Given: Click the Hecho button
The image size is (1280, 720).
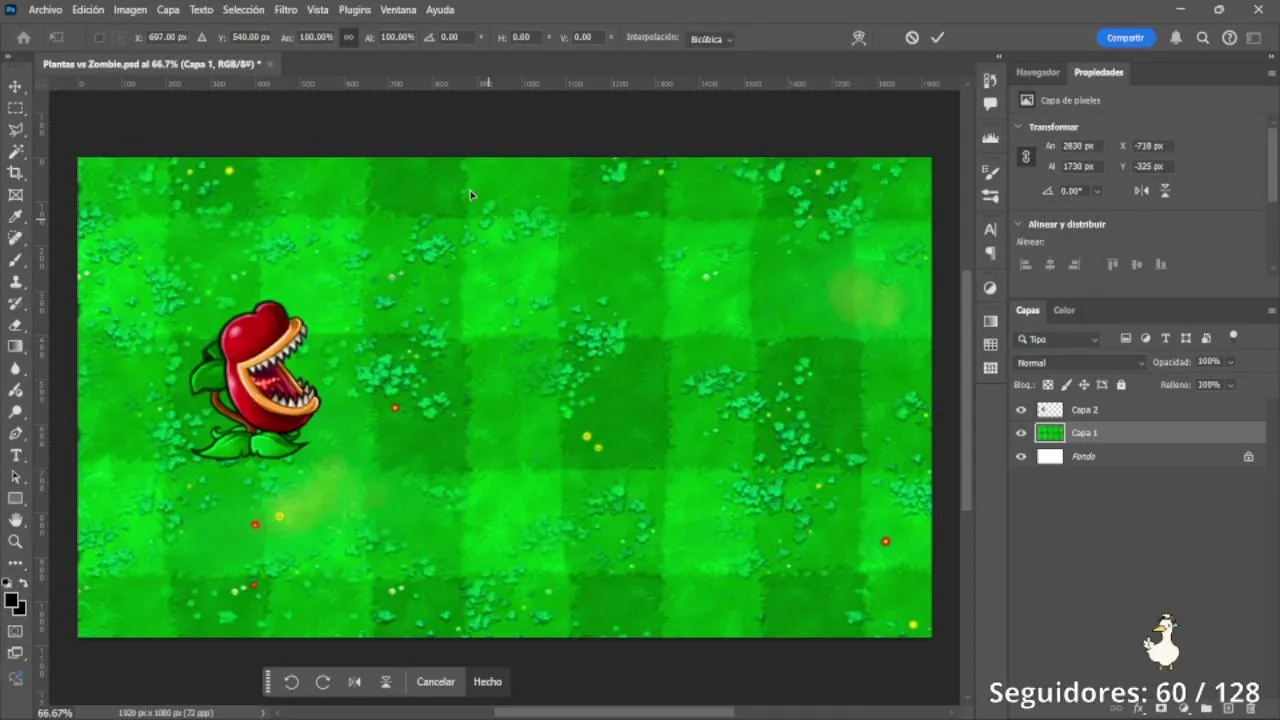Looking at the screenshot, I should [x=488, y=682].
